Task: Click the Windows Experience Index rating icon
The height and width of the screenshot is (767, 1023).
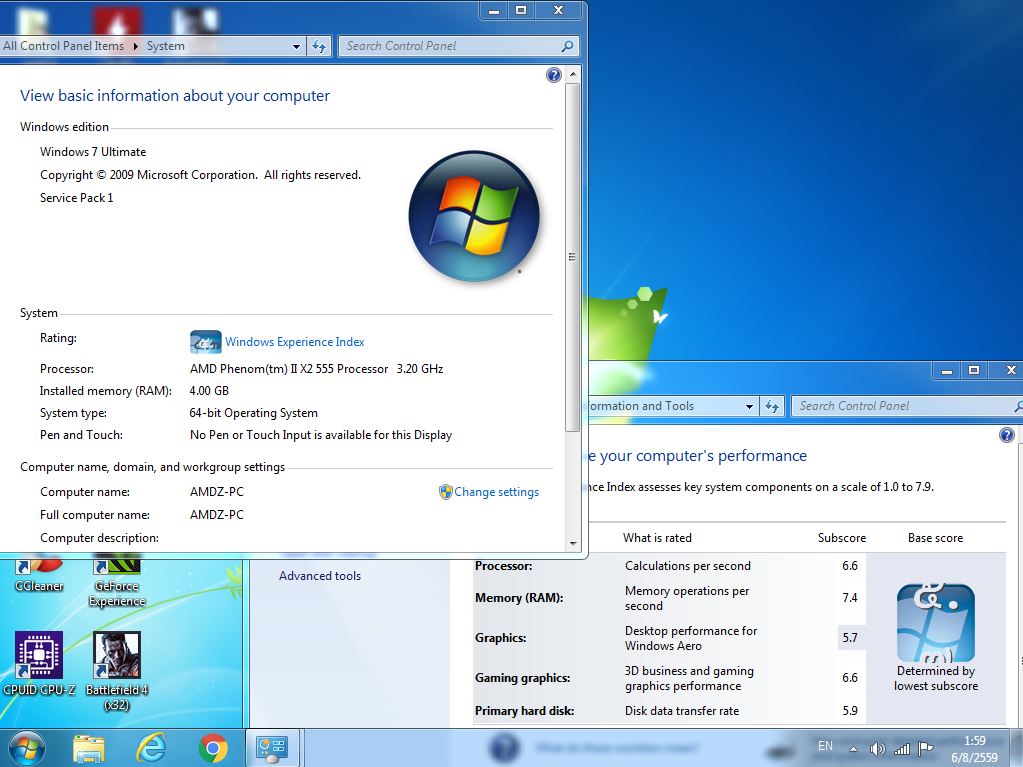Action: point(205,342)
